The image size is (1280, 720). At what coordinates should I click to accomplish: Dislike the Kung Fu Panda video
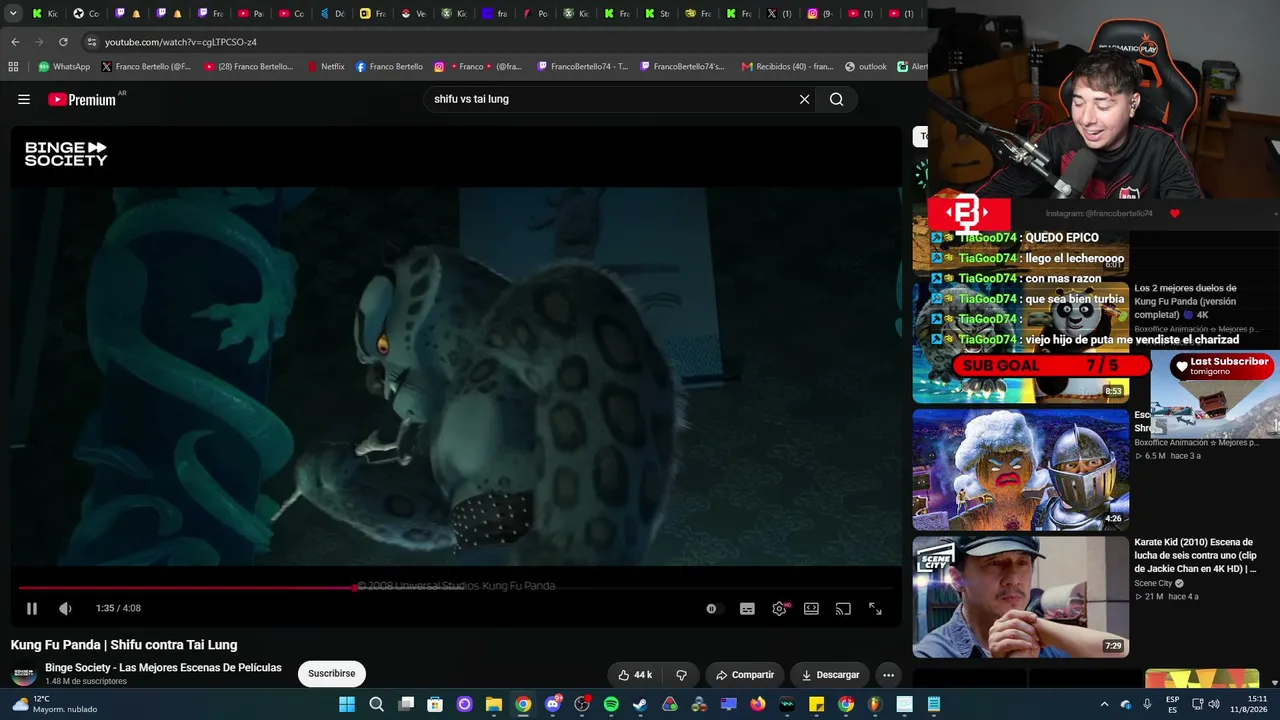[x=681, y=675]
